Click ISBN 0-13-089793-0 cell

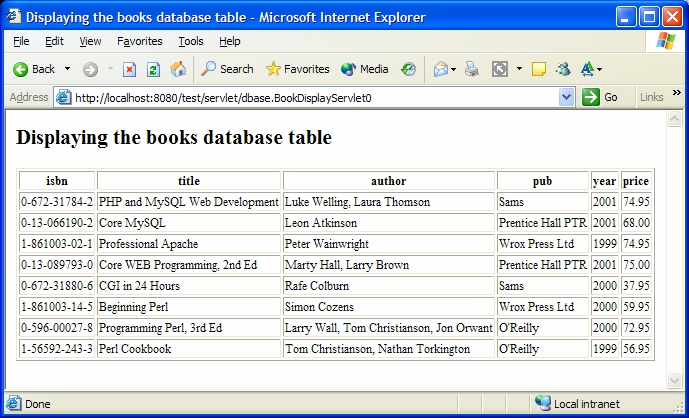(57, 265)
